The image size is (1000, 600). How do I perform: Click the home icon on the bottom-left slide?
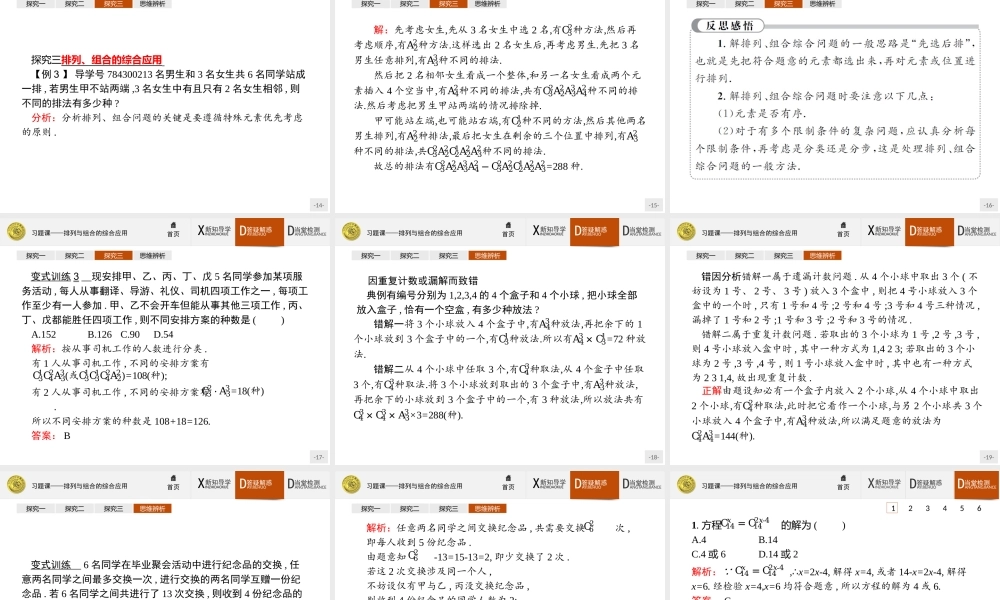[175, 483]
